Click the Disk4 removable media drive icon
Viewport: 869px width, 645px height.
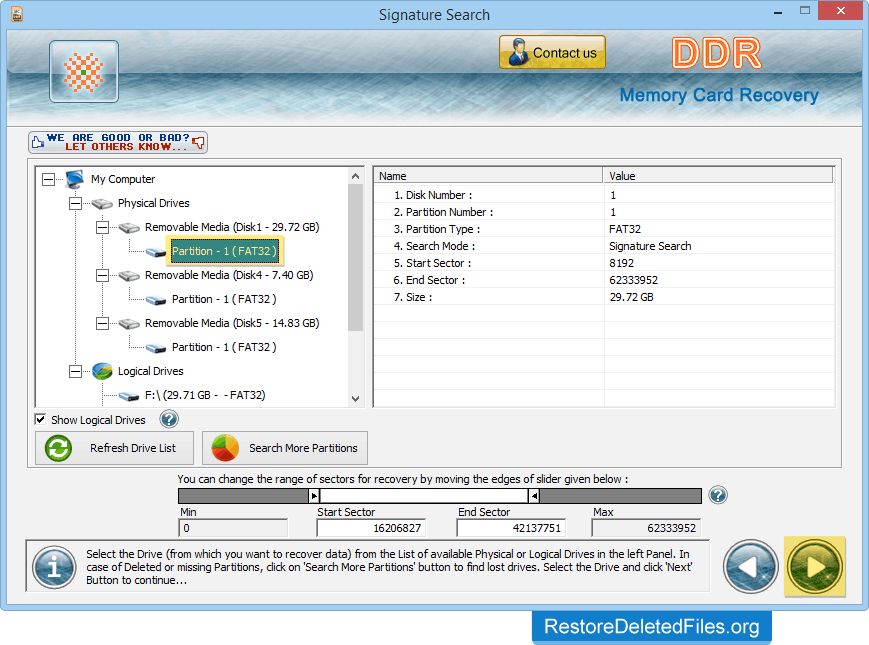pyautogui.click(x=129, y=276)
